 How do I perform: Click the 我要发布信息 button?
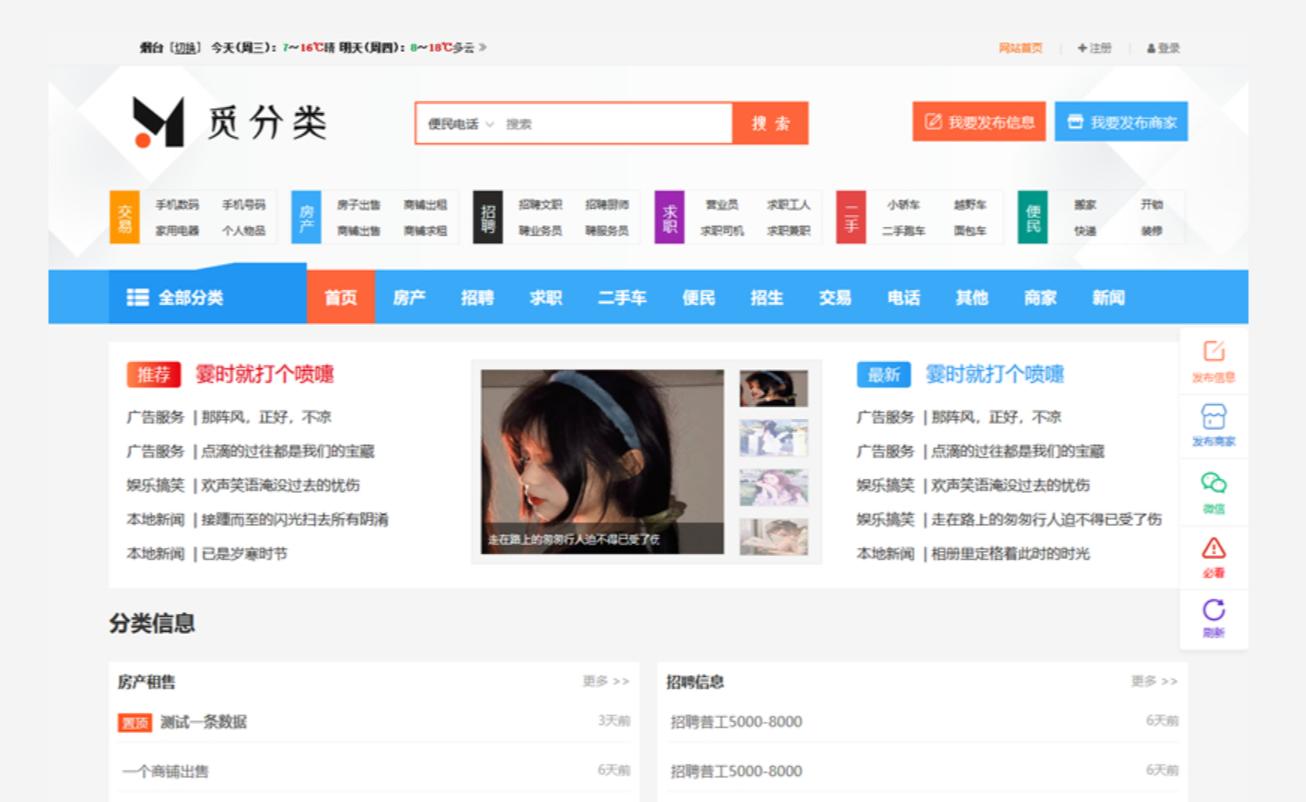(979, 122)
